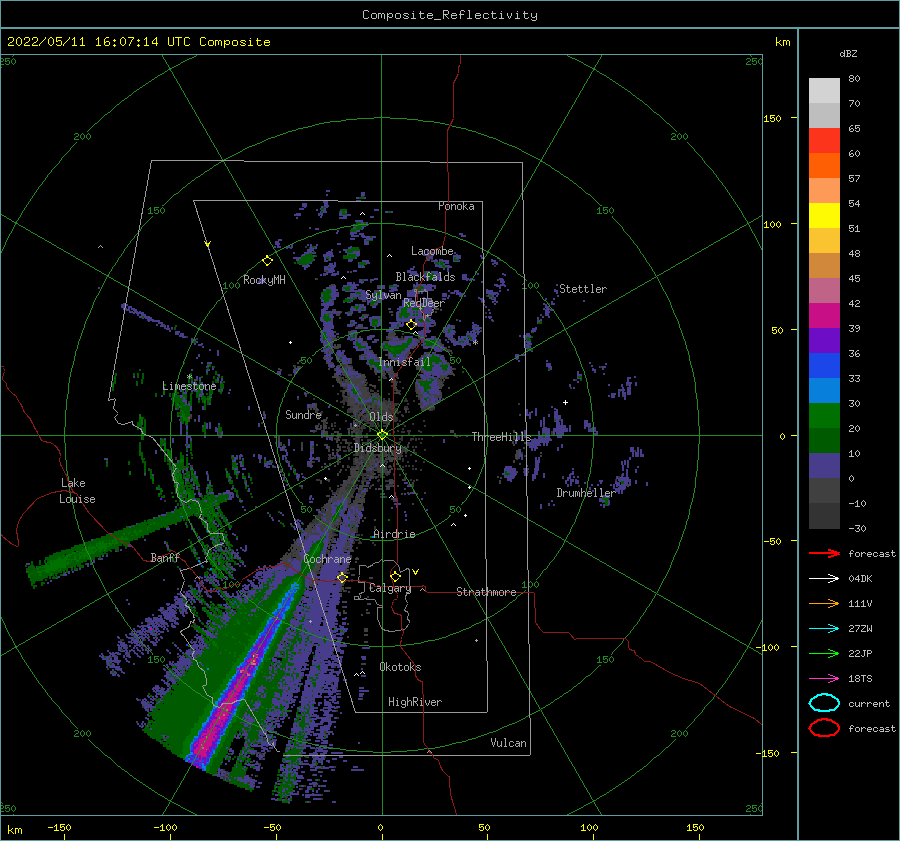Select the red forecast arrow legend icon
900x841 pixels.
(824, 553)
